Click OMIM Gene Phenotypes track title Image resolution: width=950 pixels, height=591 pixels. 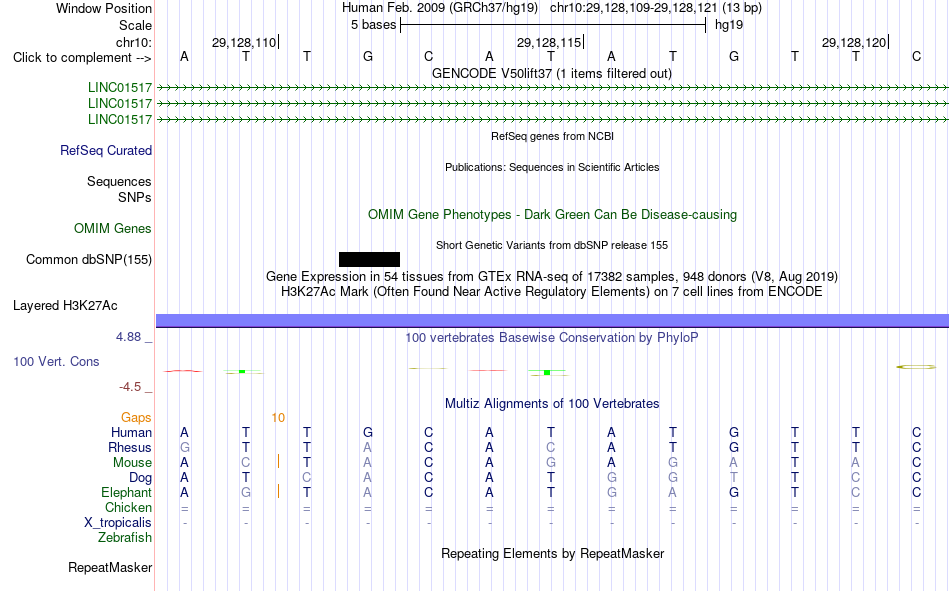553,215
